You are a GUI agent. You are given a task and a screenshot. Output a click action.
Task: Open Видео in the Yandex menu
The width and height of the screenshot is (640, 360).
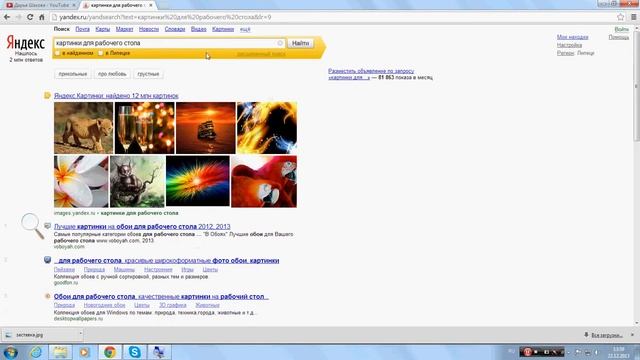[x=198, y=29]
